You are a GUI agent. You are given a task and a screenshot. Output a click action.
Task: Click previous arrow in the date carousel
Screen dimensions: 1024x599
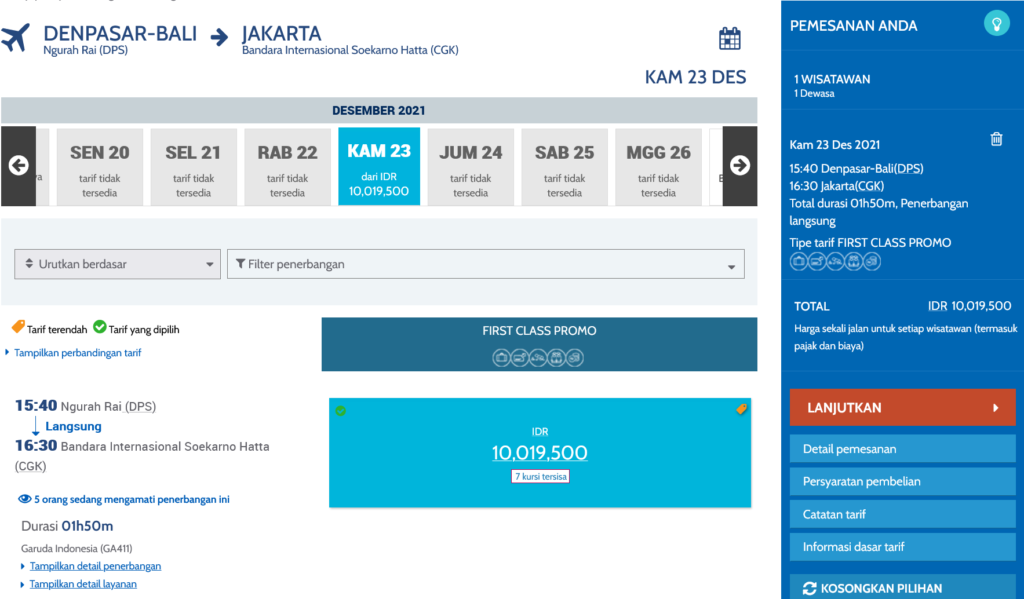17,166
